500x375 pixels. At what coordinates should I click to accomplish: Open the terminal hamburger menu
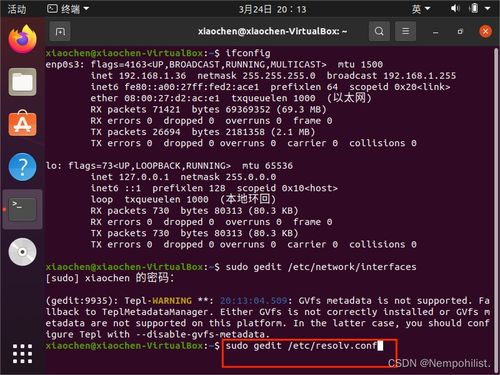tap(405, 31)
